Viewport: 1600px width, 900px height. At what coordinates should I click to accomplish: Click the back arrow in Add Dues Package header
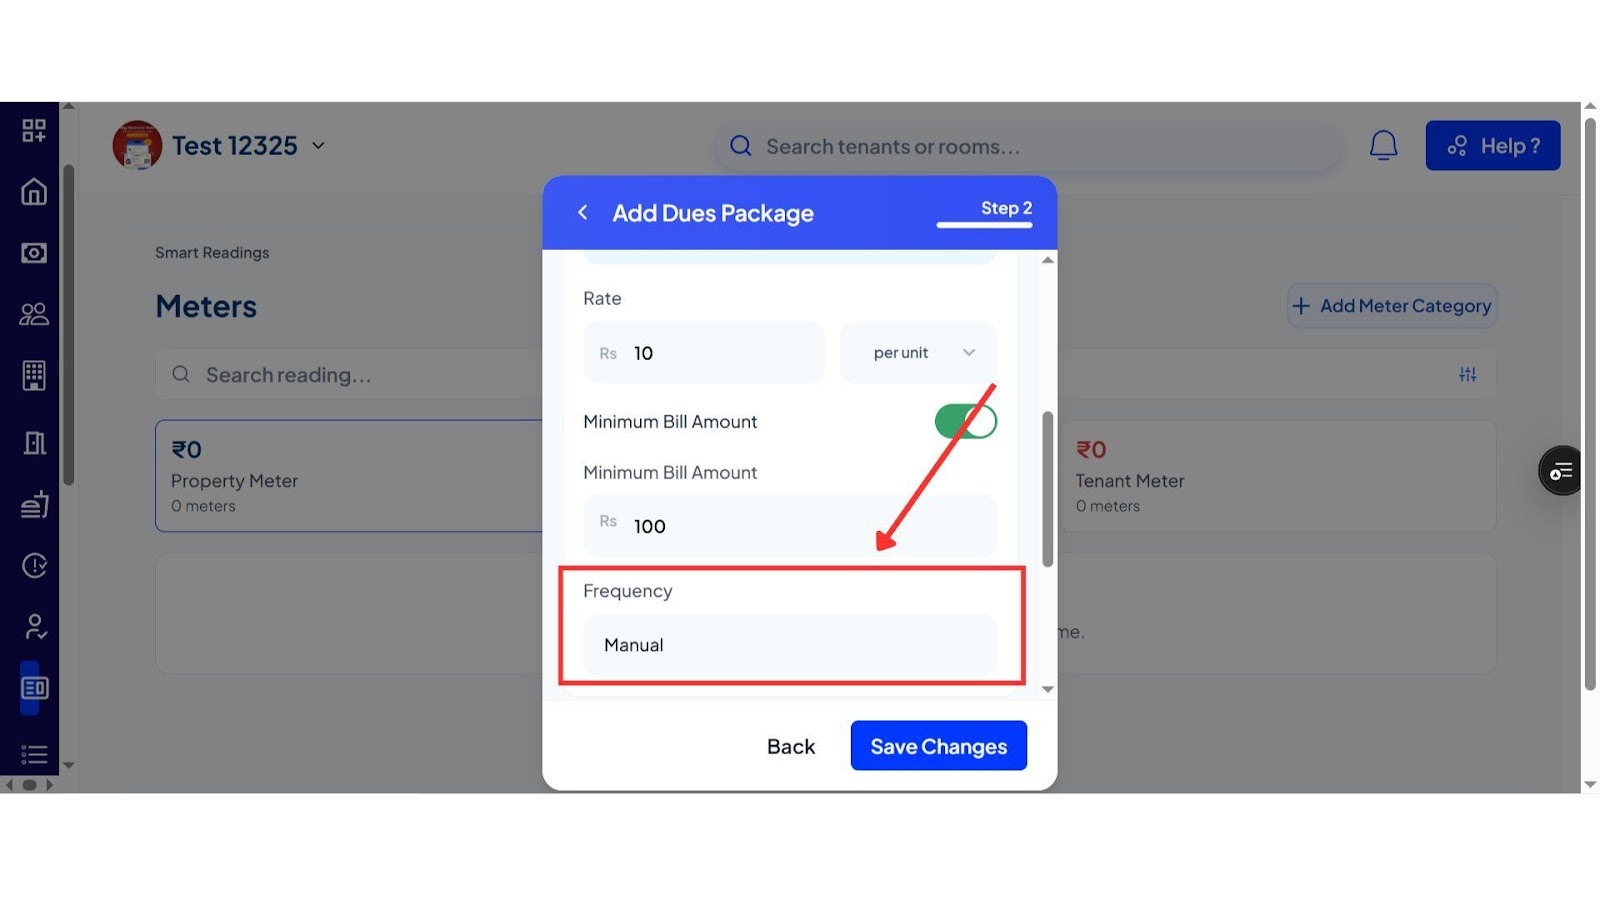point(583,212)
